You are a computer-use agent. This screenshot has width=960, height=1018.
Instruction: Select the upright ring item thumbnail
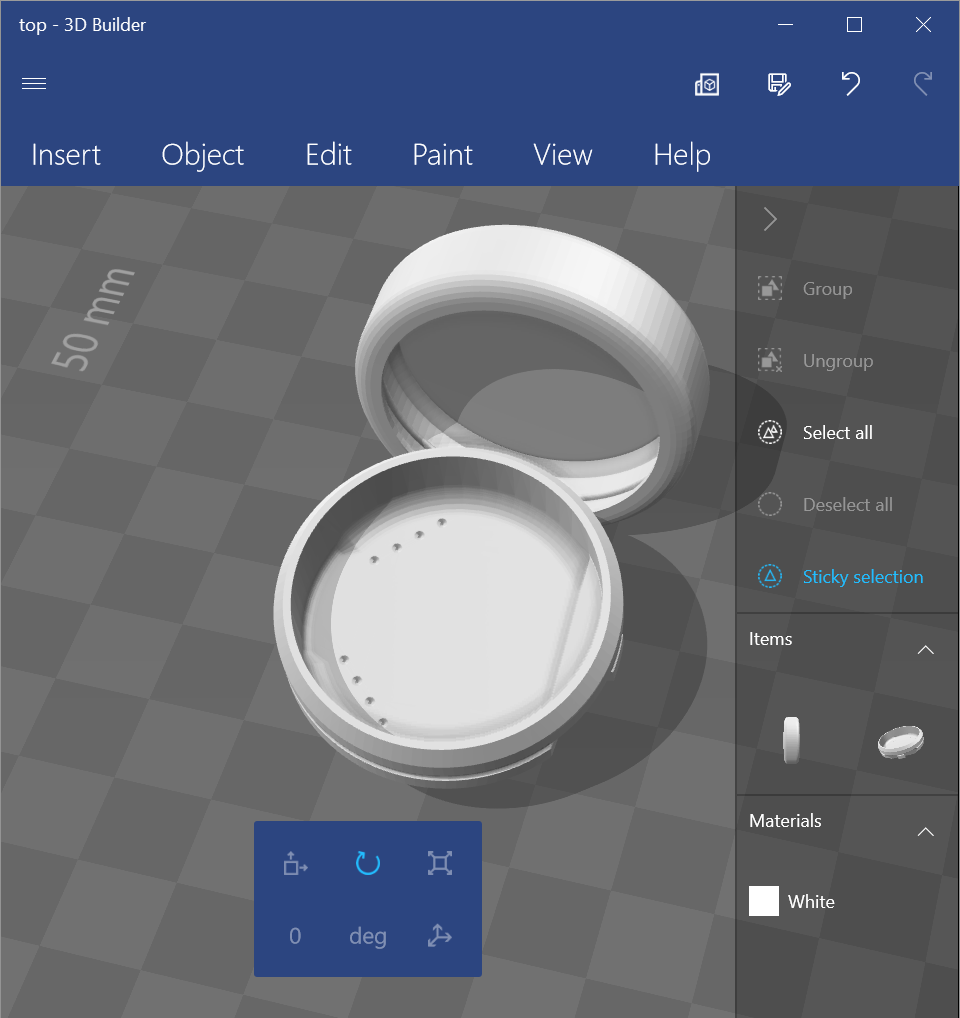[791, 740]
